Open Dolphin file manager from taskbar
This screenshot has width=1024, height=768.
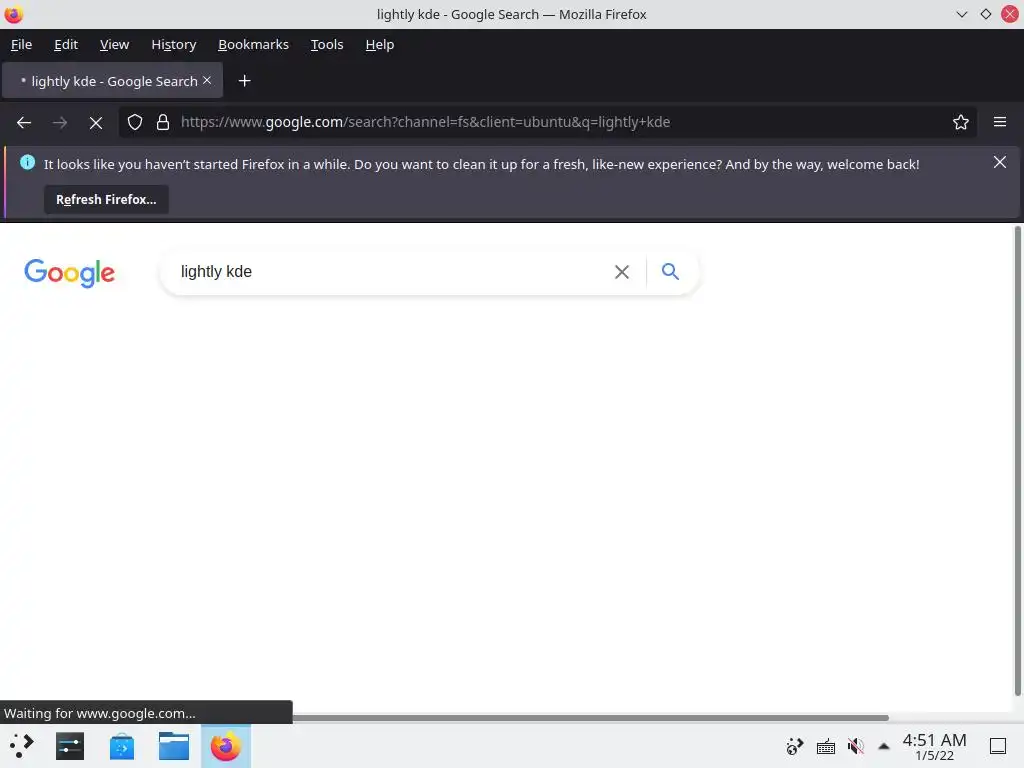pos(174,746)
